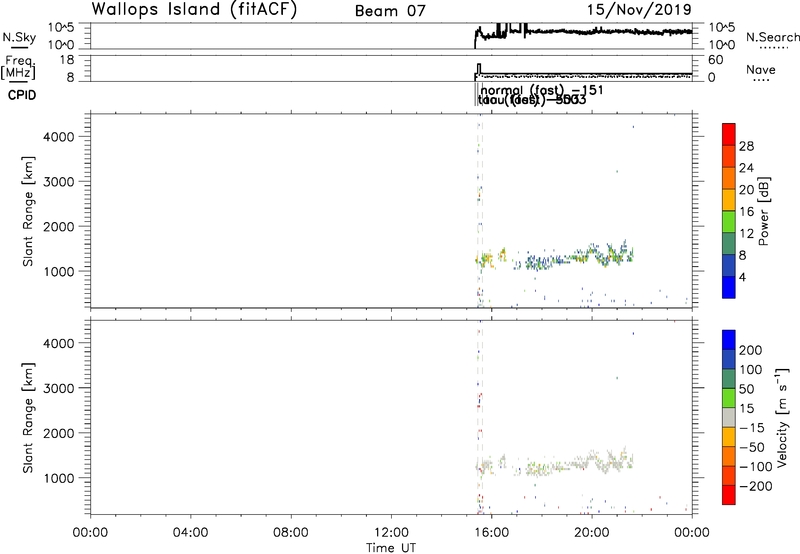Click the 1000 km label in velocity panel

click(59, 478)
